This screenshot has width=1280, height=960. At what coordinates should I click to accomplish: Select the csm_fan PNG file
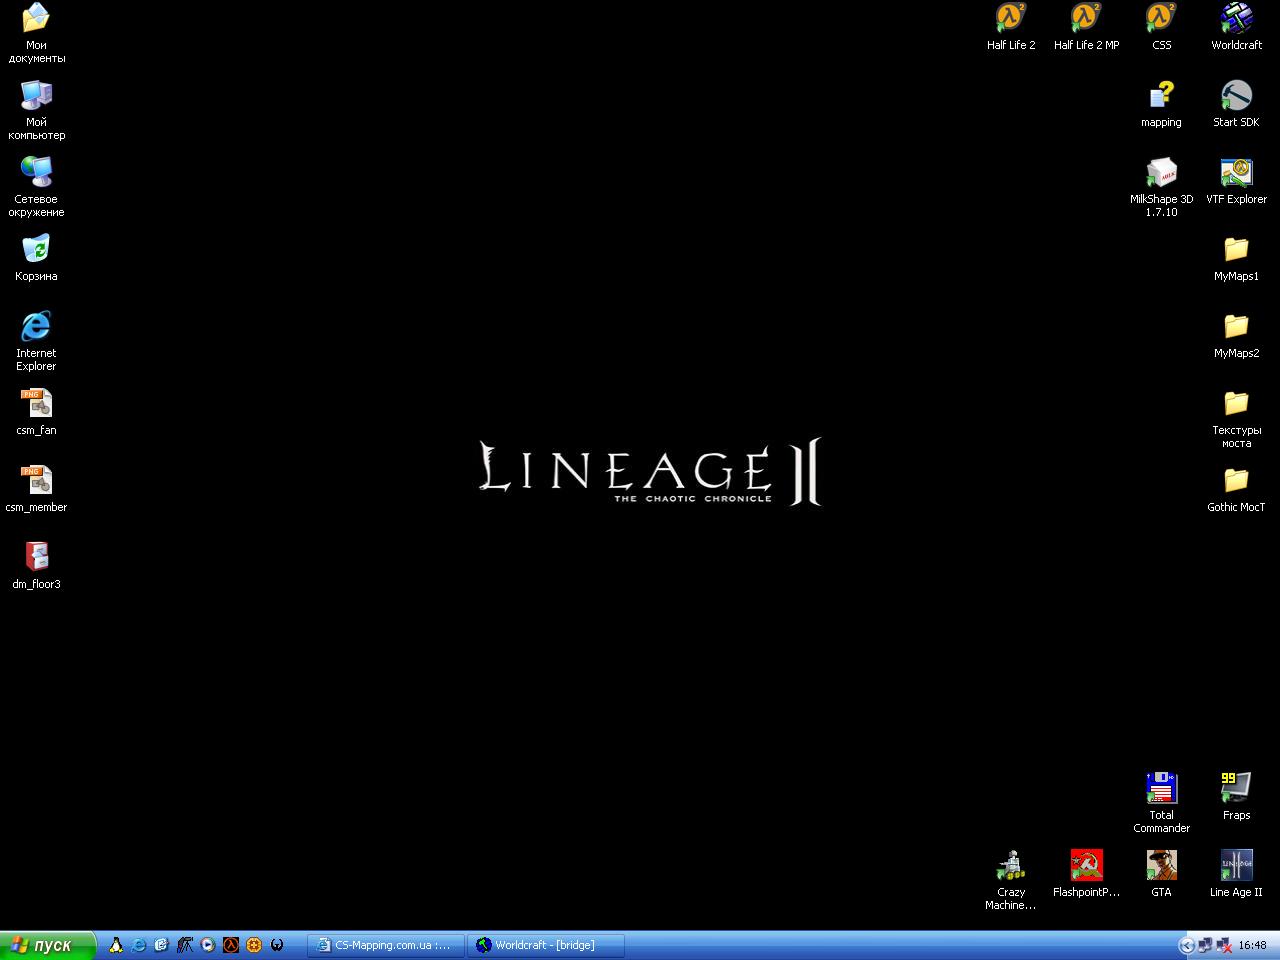tap(36, 411)
